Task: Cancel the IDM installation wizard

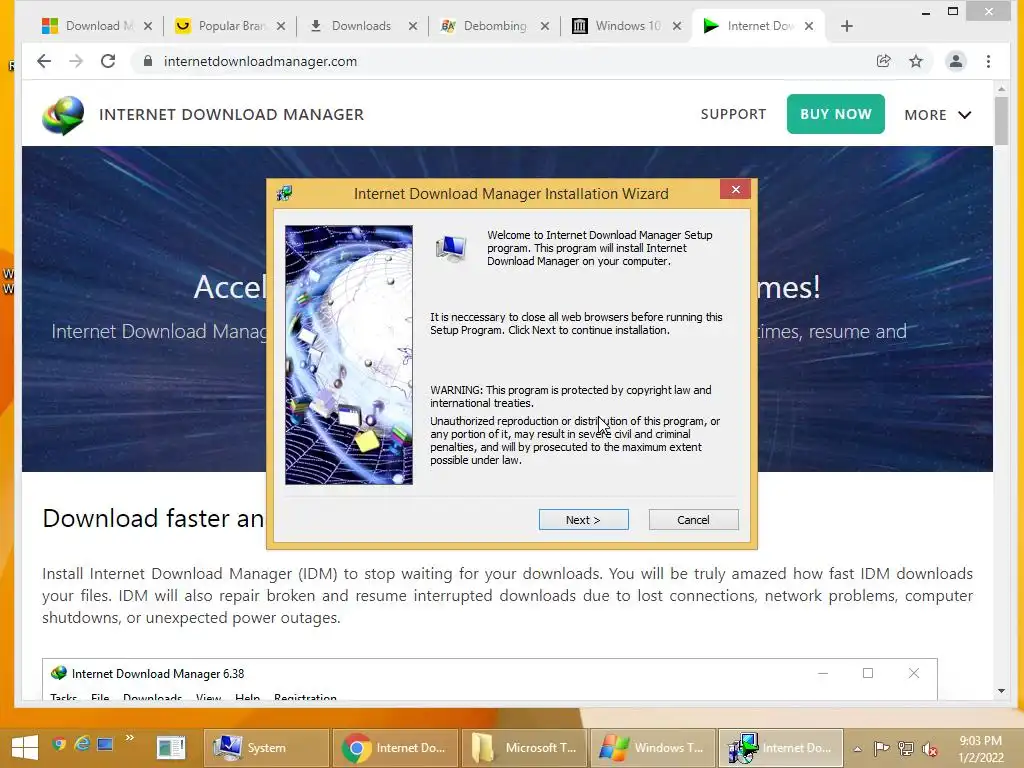Action: [693, 520]
